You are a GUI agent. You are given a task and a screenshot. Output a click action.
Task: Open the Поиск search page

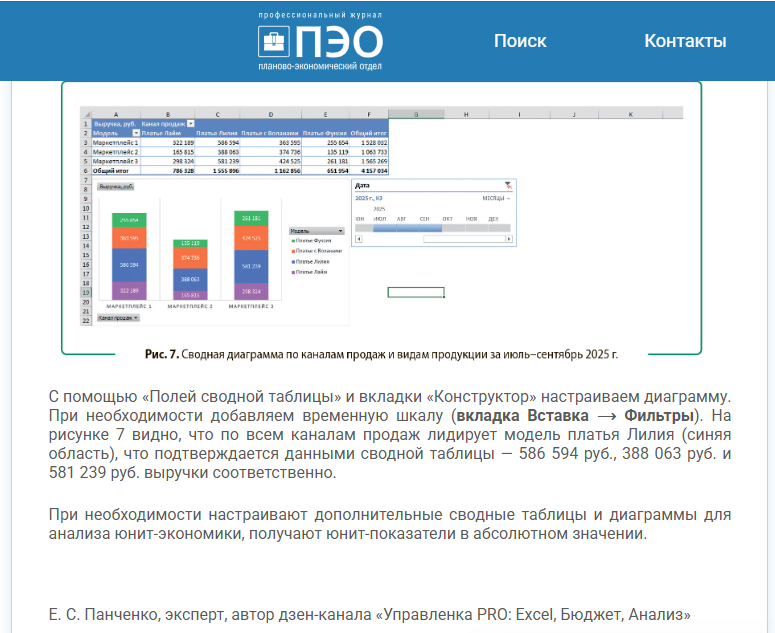520,41
